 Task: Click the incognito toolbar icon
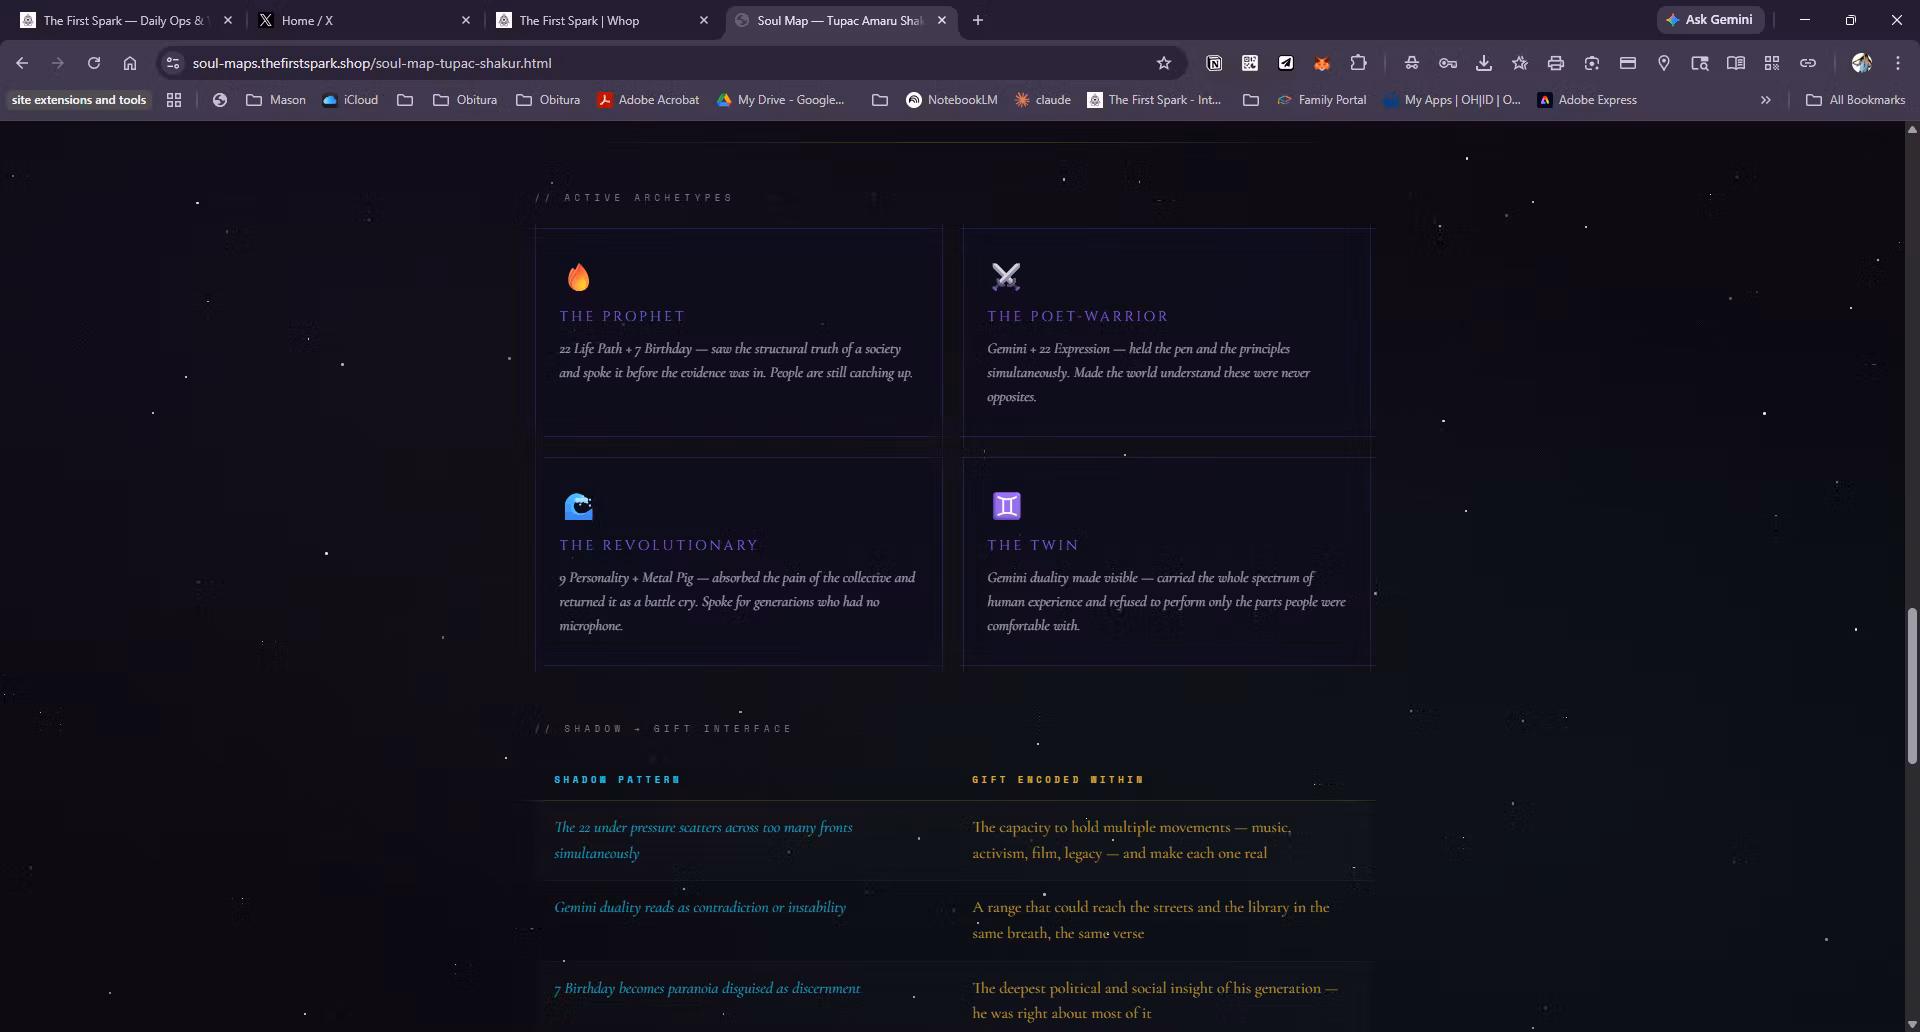pyautogui.click(x=1412, y=63)
